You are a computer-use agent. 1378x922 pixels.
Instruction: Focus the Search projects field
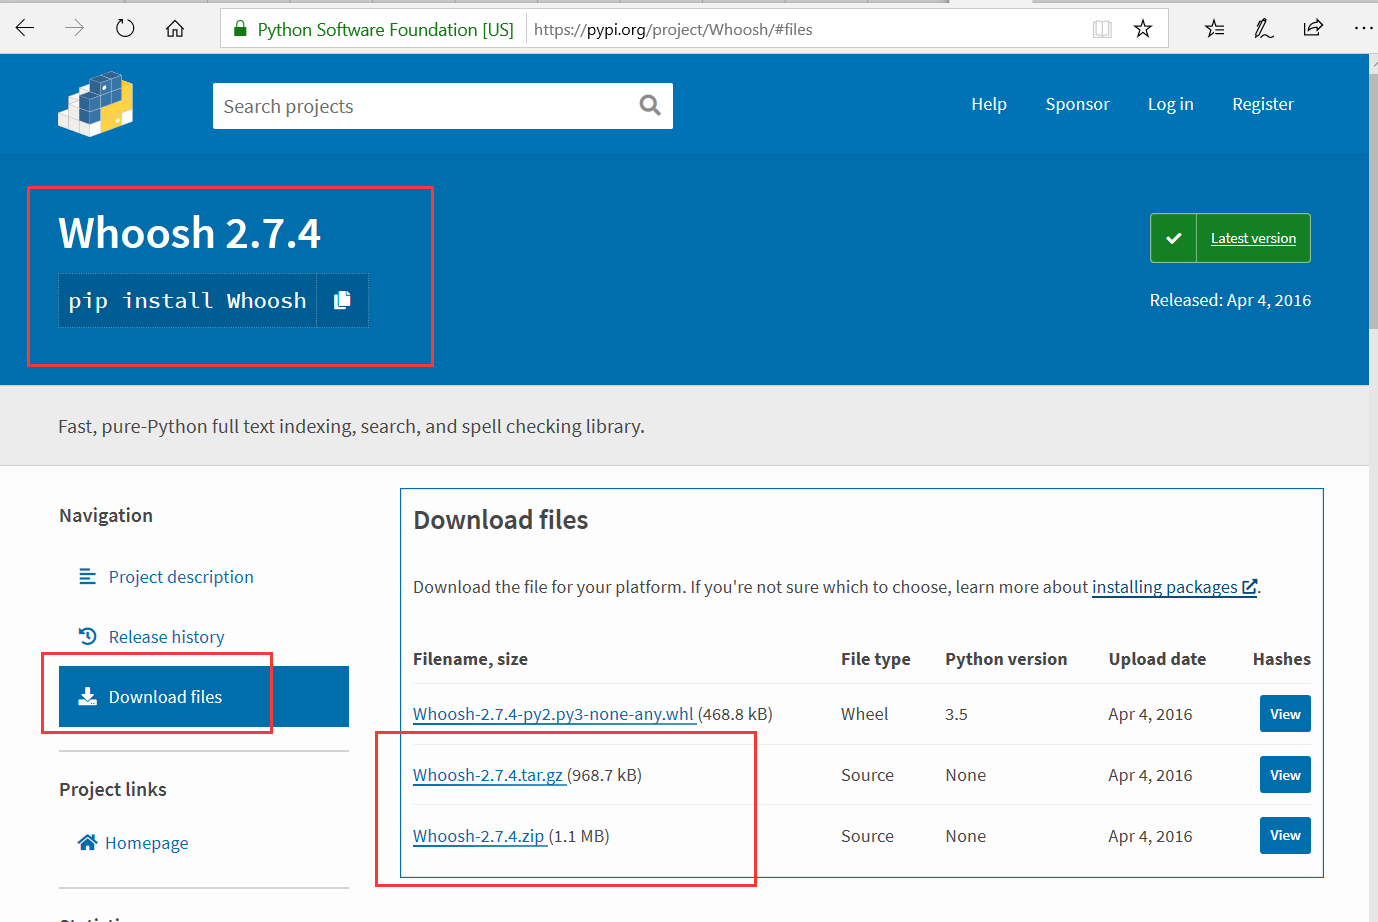tap(443, 106)
